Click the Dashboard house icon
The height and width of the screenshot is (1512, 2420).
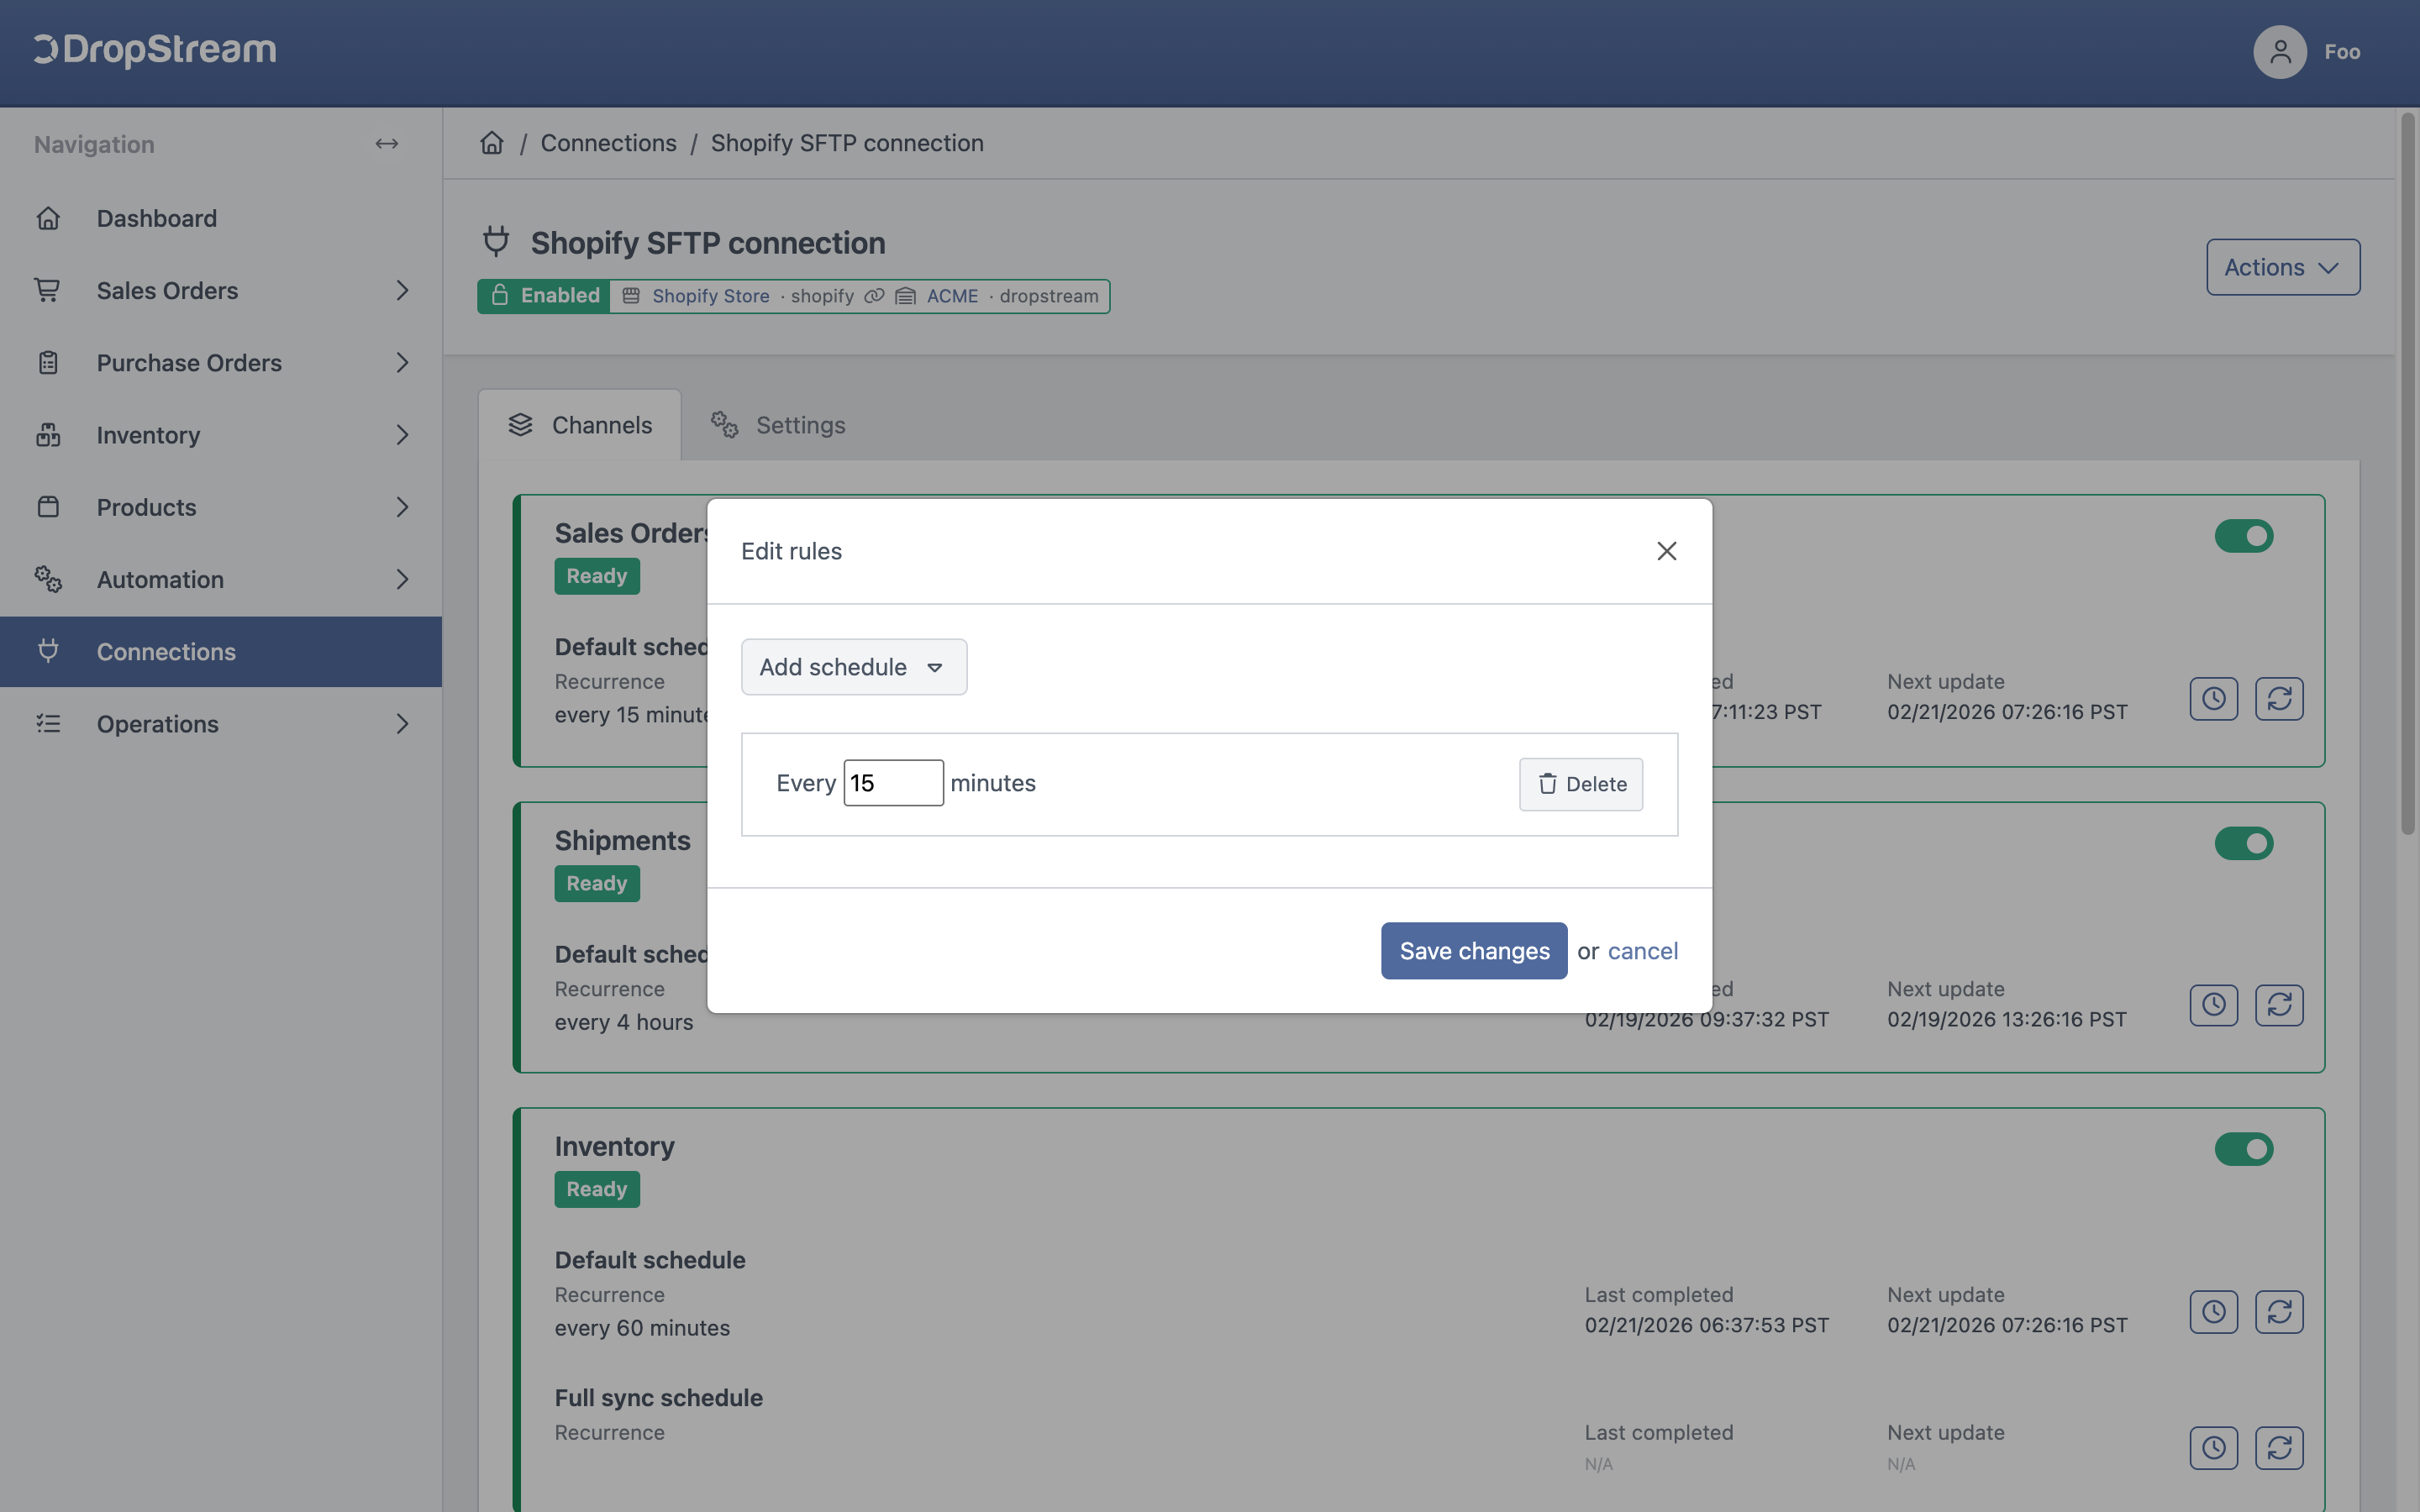pos(48,218)
